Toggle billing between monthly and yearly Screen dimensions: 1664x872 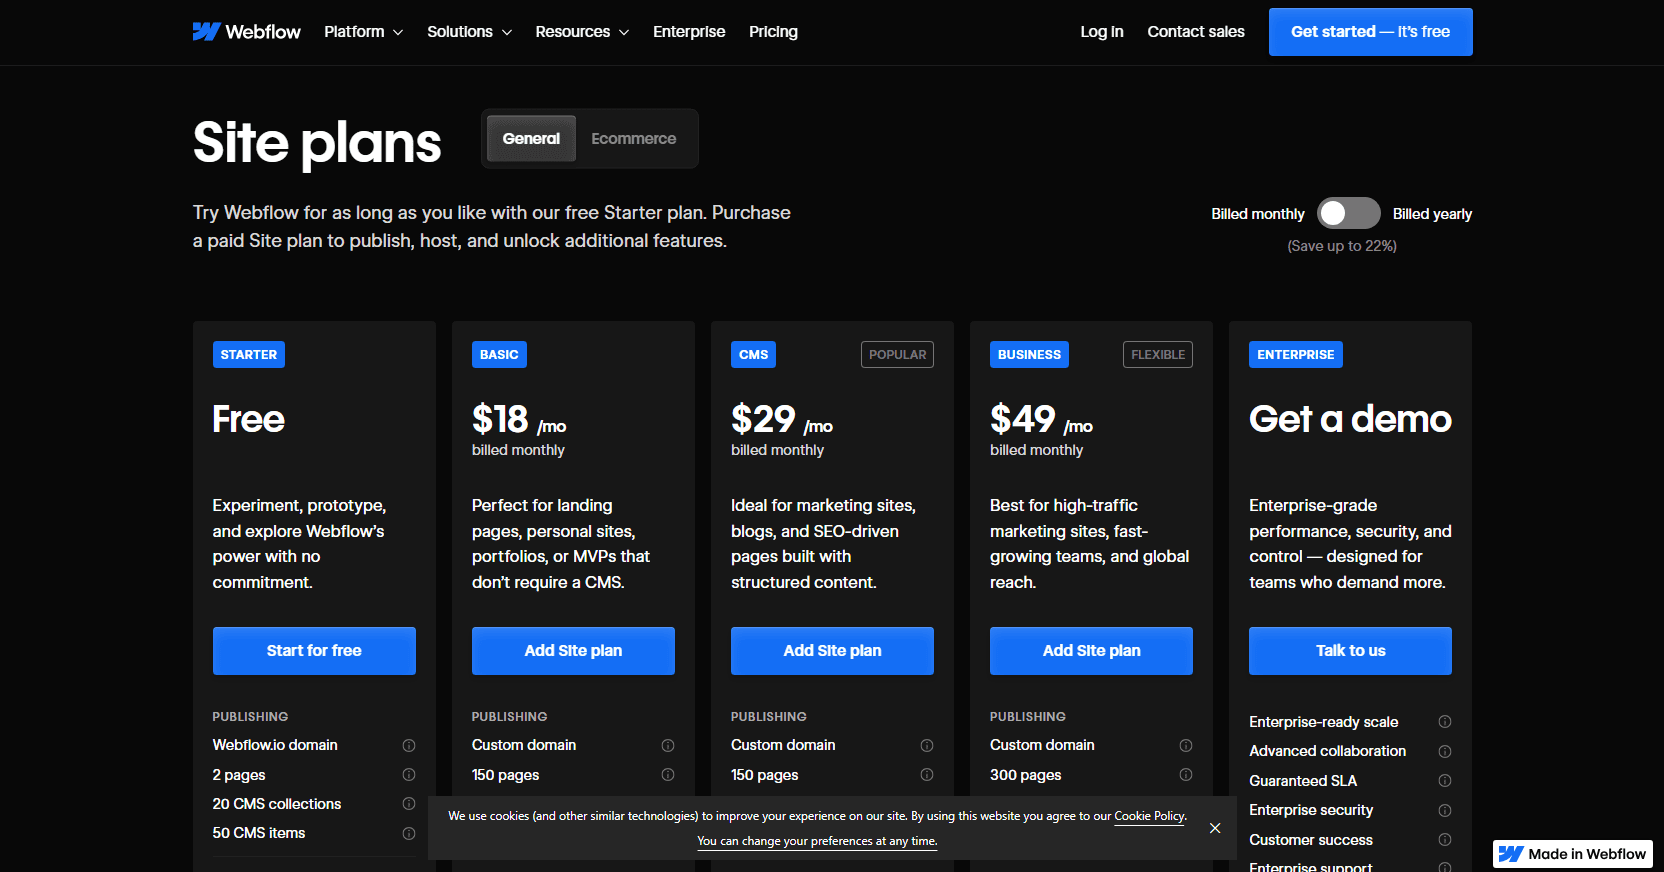point(1348,213)
